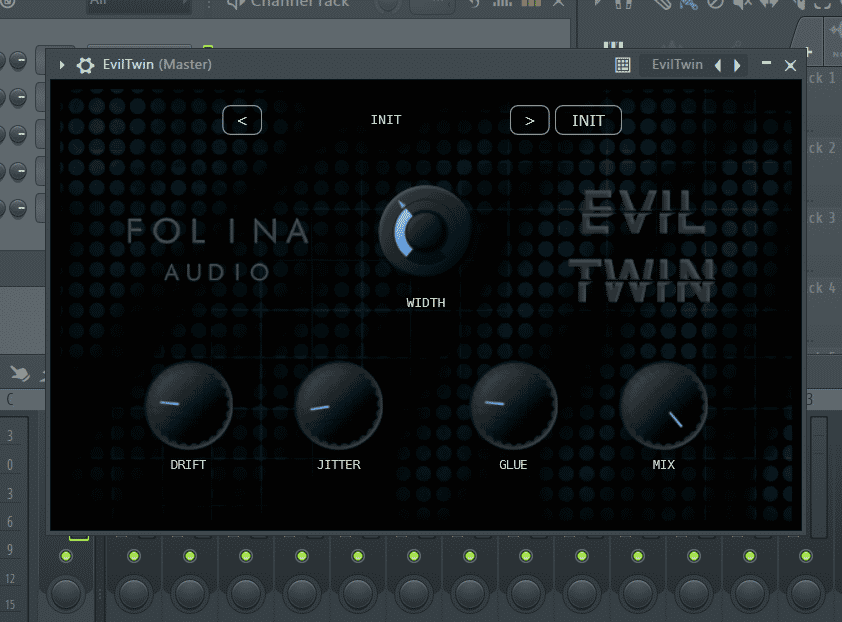The image size is (842, 622).
Task: Select playlist Track 3 label behind the plugin
Action: click(822, 218)
